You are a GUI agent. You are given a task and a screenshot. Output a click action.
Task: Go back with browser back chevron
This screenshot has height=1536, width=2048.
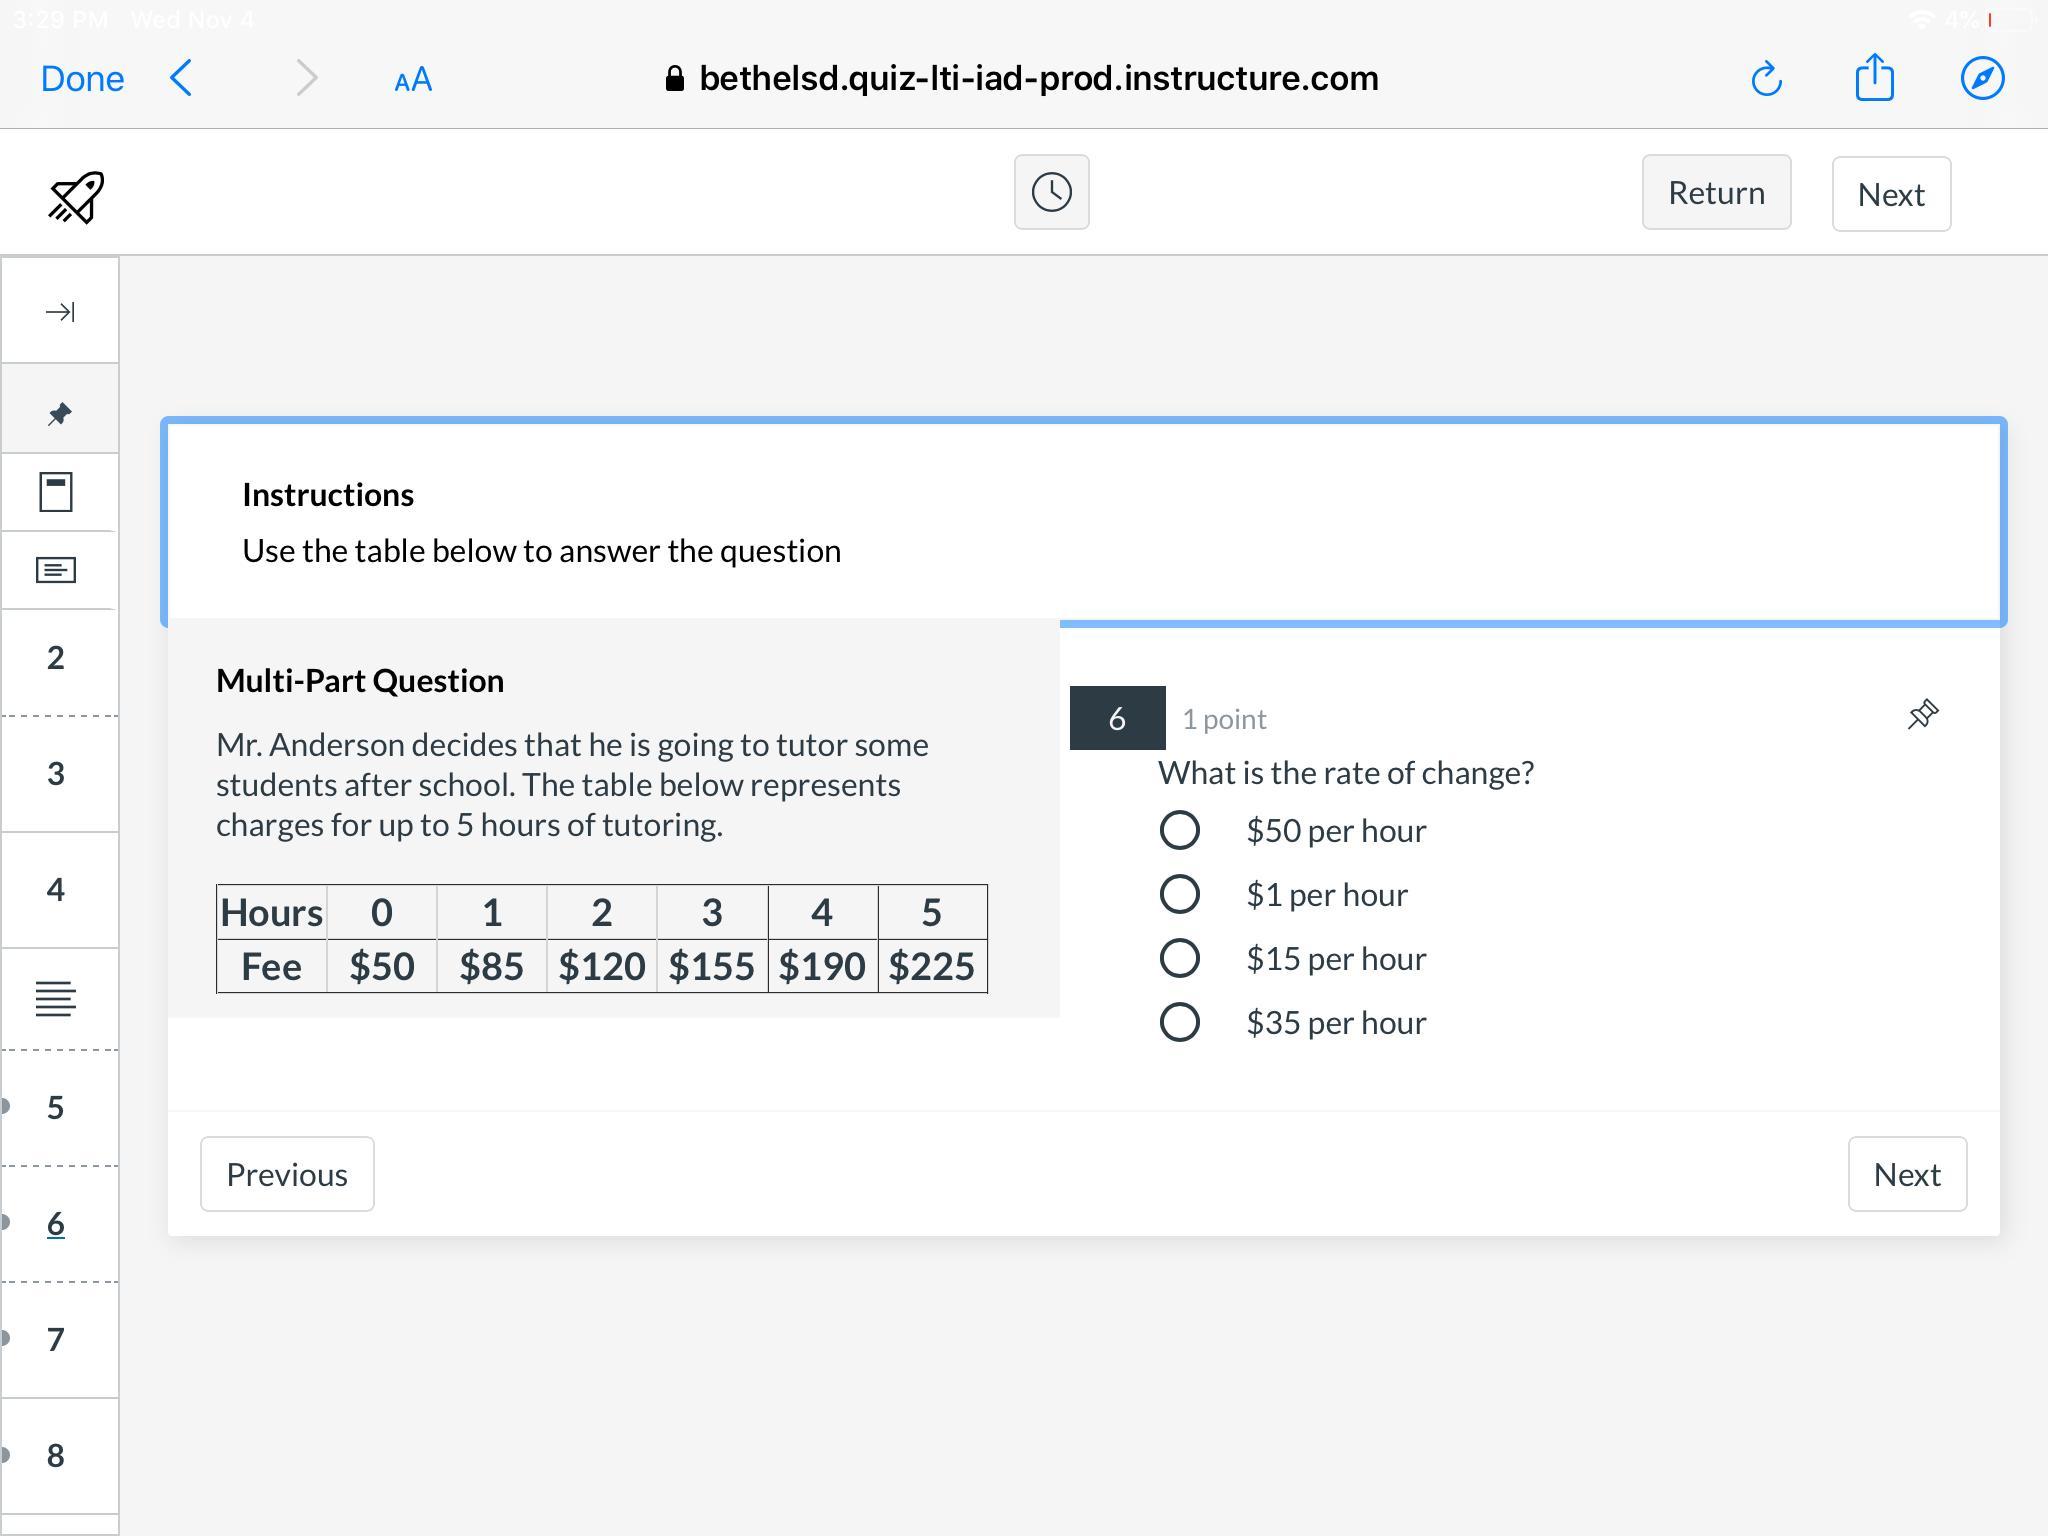coord(182,78)
